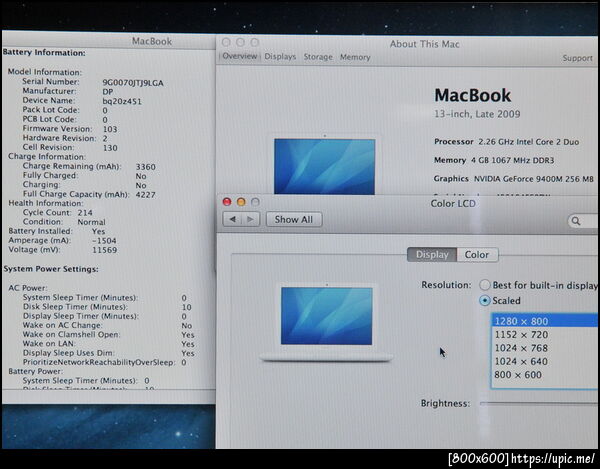The width and height of the screenshot is (600, 469).
Task: Select the 1280 × 800 resolution
Action: 545,321
